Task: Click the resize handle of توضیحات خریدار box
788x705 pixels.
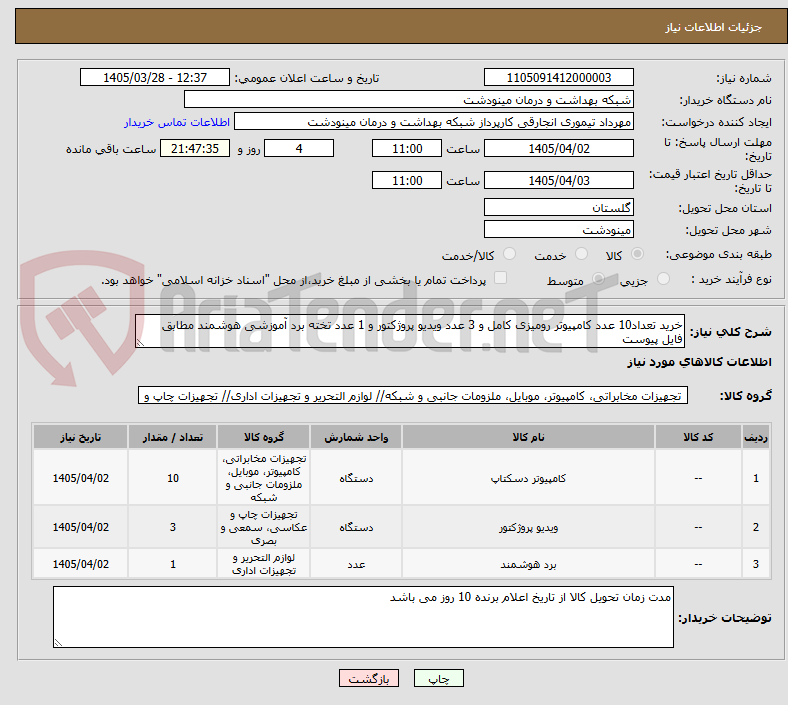Action: (58, 643)
